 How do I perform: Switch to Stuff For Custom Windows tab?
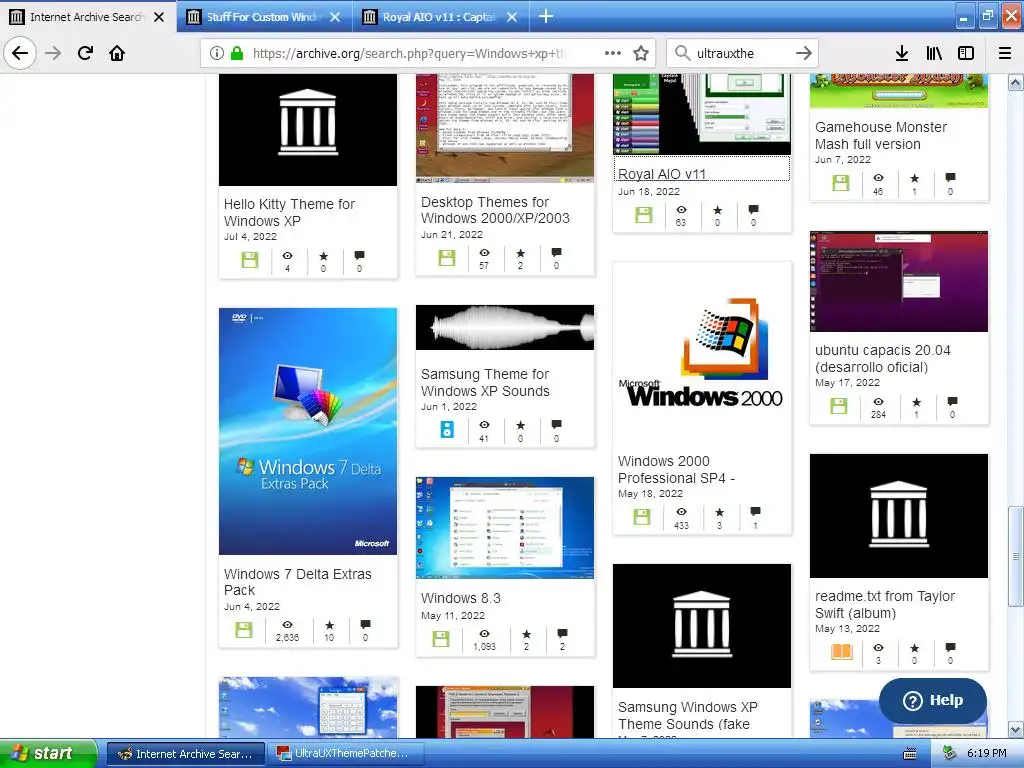coord(263,17)
